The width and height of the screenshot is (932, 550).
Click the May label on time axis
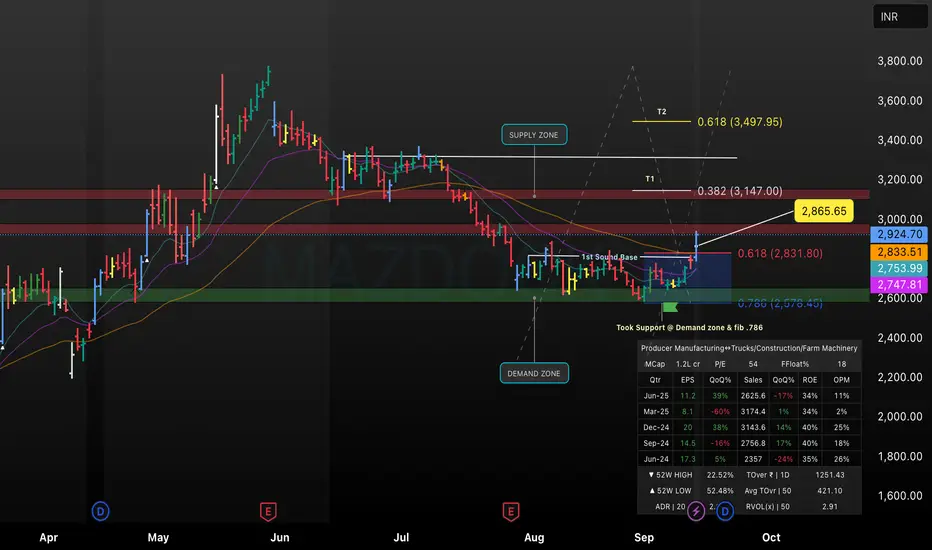[x=158, y=538]
